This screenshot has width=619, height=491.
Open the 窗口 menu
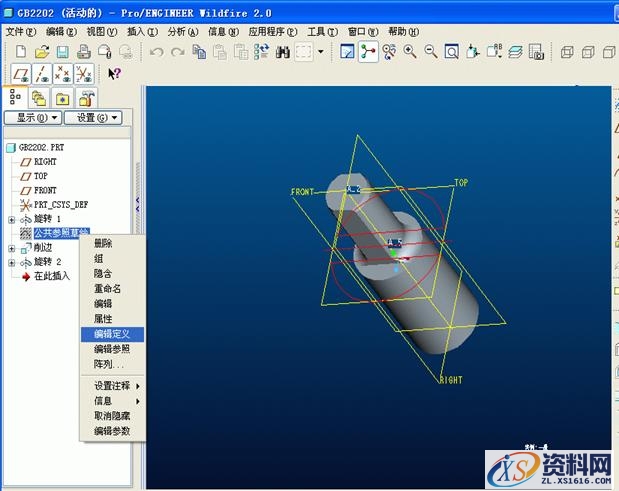click(363, 32)
